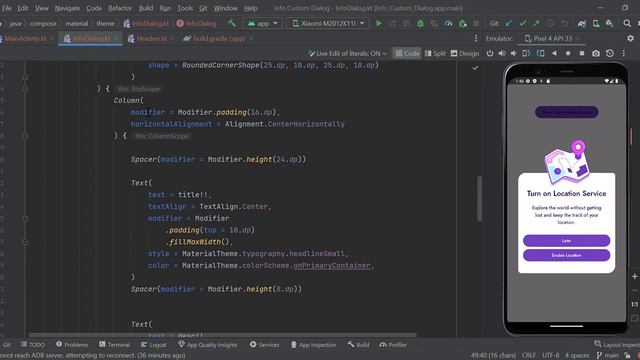Open Xiaomi M2012K11I device selector dropdown

pos(328,23)
